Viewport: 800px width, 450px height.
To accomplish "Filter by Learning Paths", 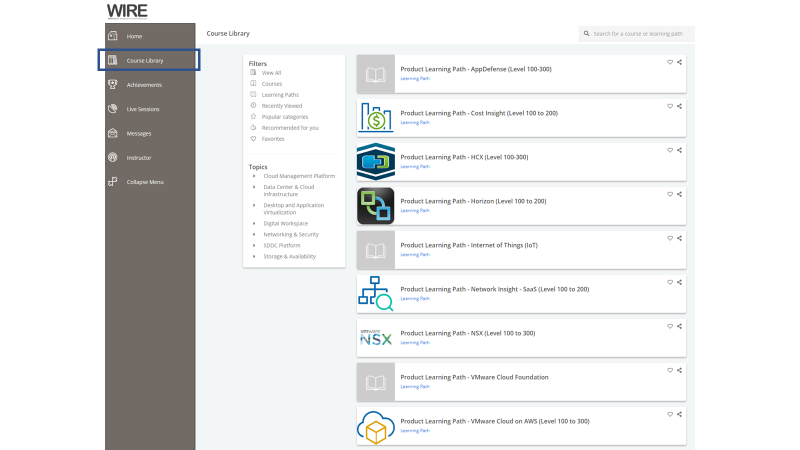I will [280, 95].
